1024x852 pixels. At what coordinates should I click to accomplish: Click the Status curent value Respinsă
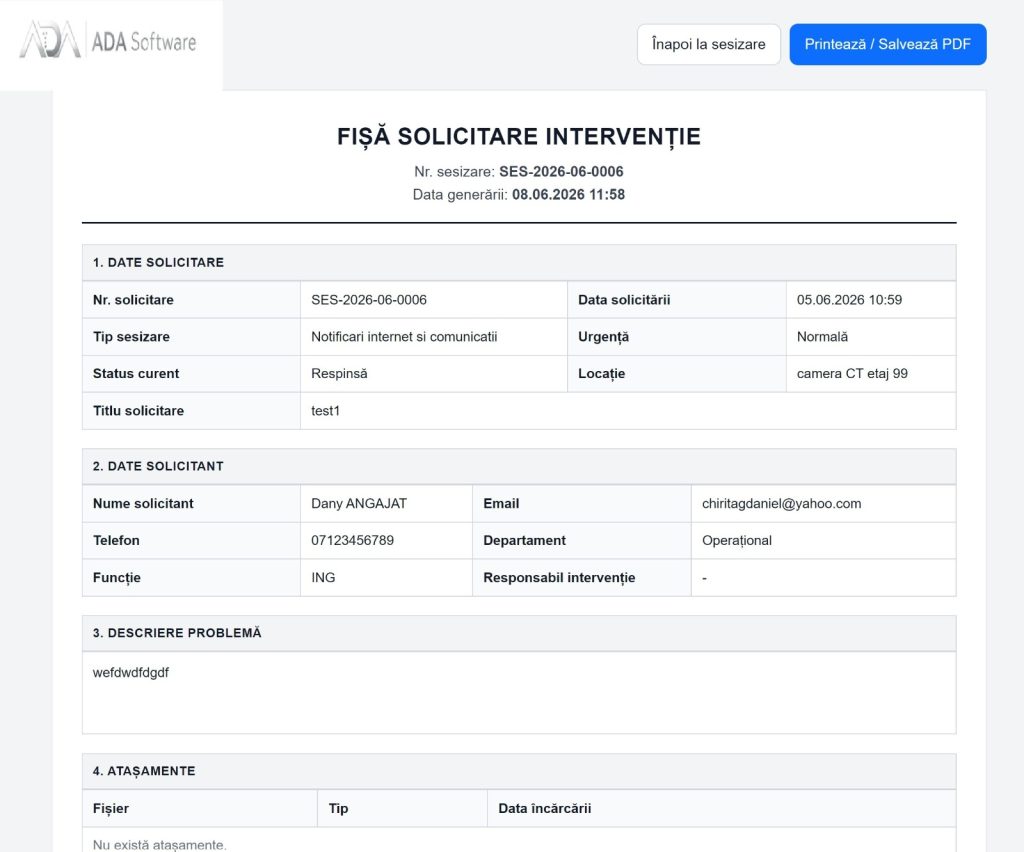pyautogui.click(x=339, y=373)
